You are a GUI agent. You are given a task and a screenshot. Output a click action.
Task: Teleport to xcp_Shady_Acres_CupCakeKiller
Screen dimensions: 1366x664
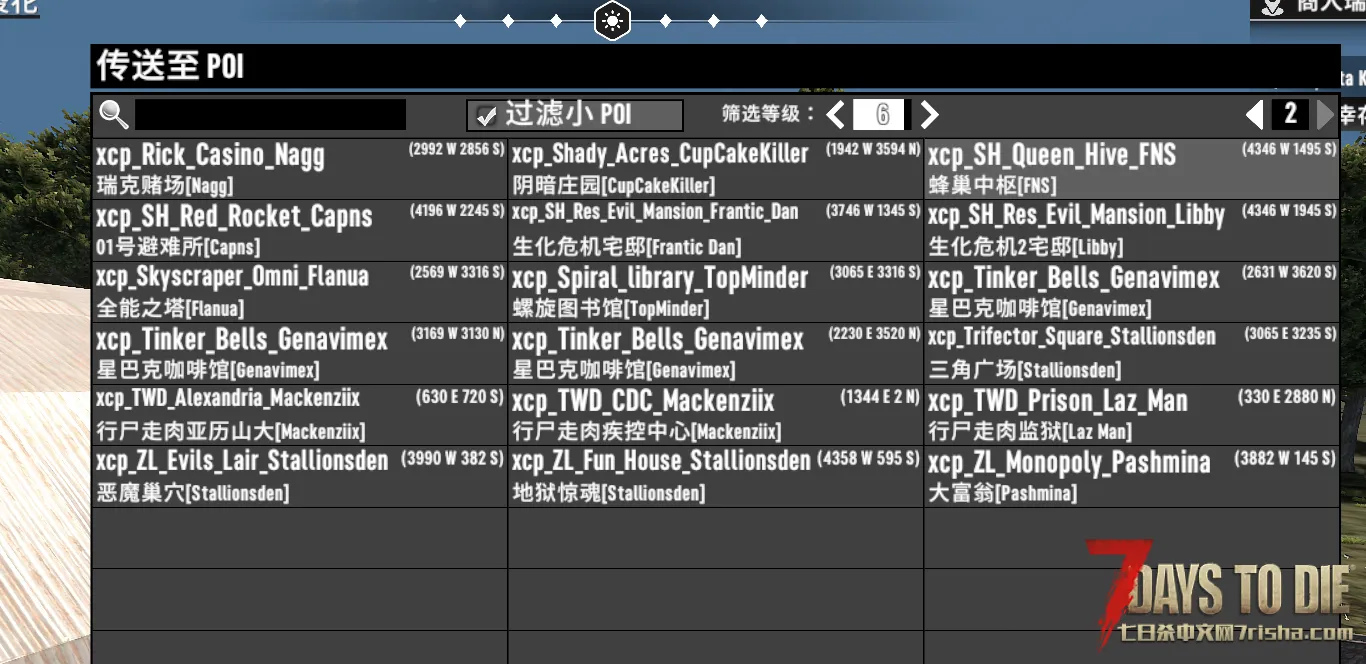716,169
